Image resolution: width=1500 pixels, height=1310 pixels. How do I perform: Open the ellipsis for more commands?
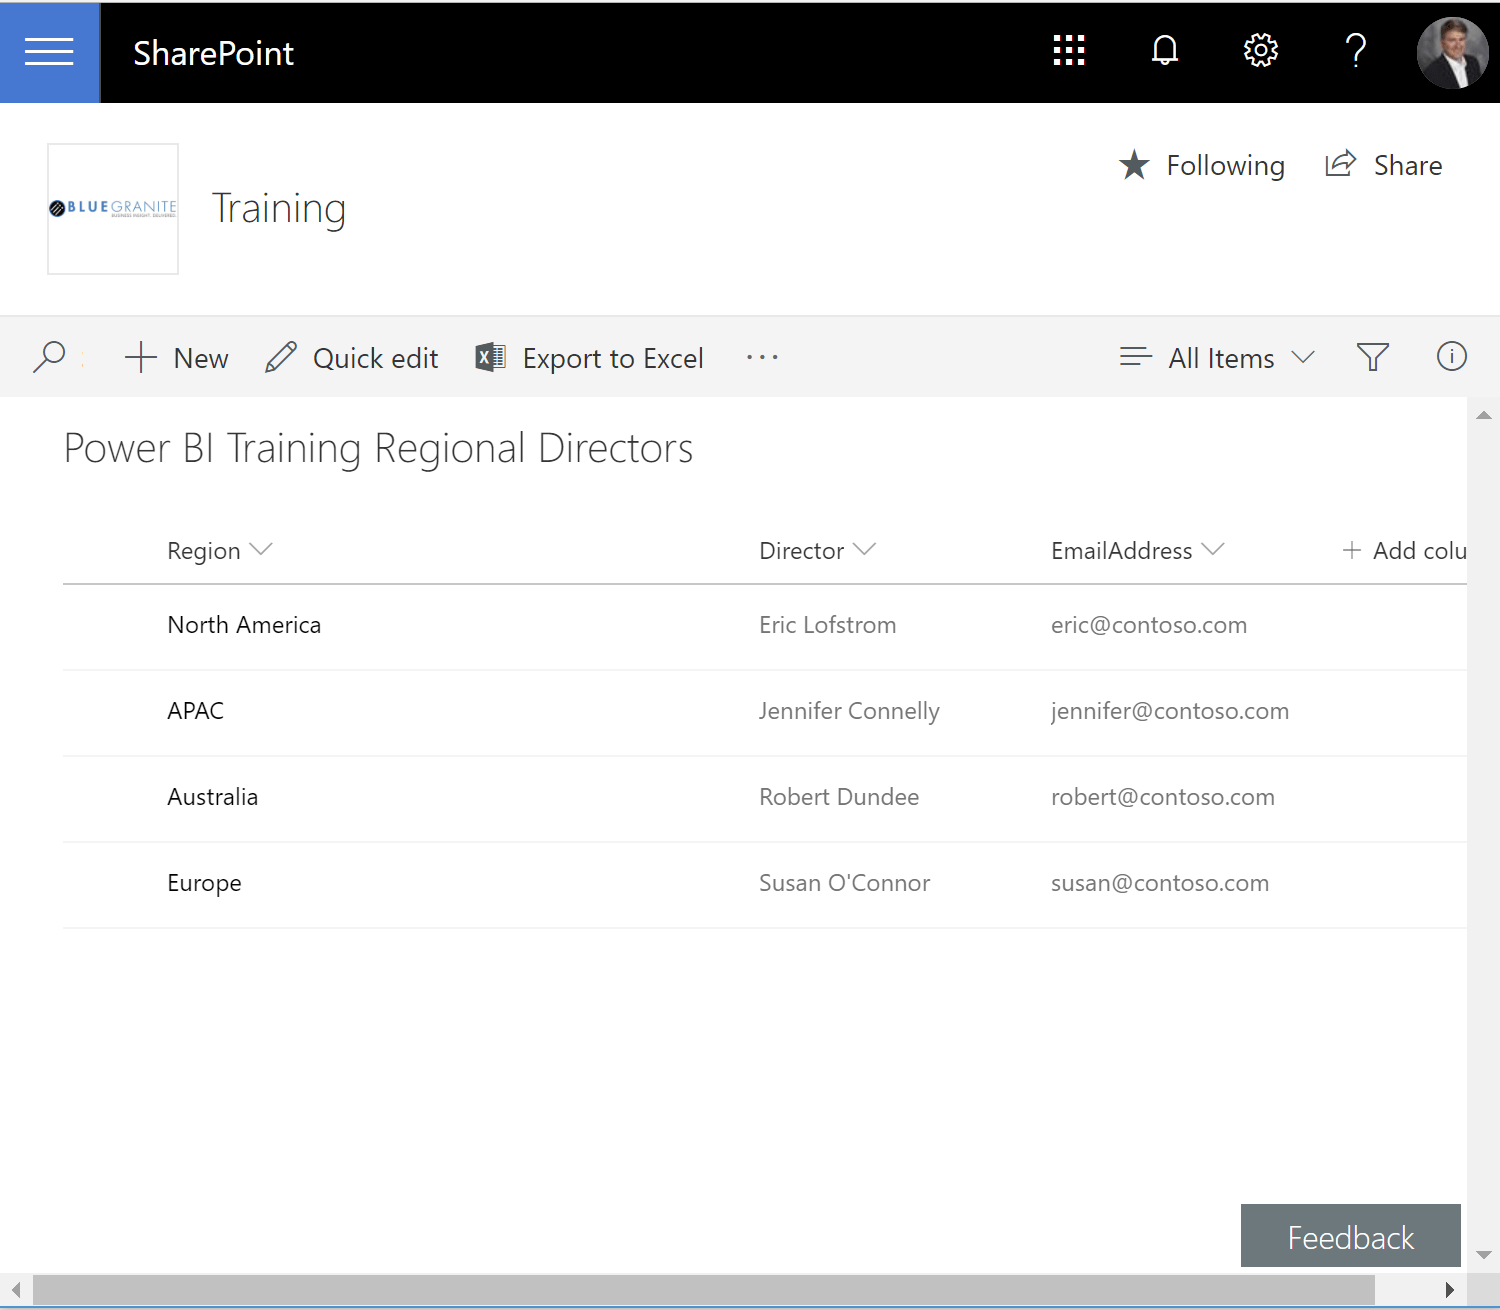[x=762, y=357]
